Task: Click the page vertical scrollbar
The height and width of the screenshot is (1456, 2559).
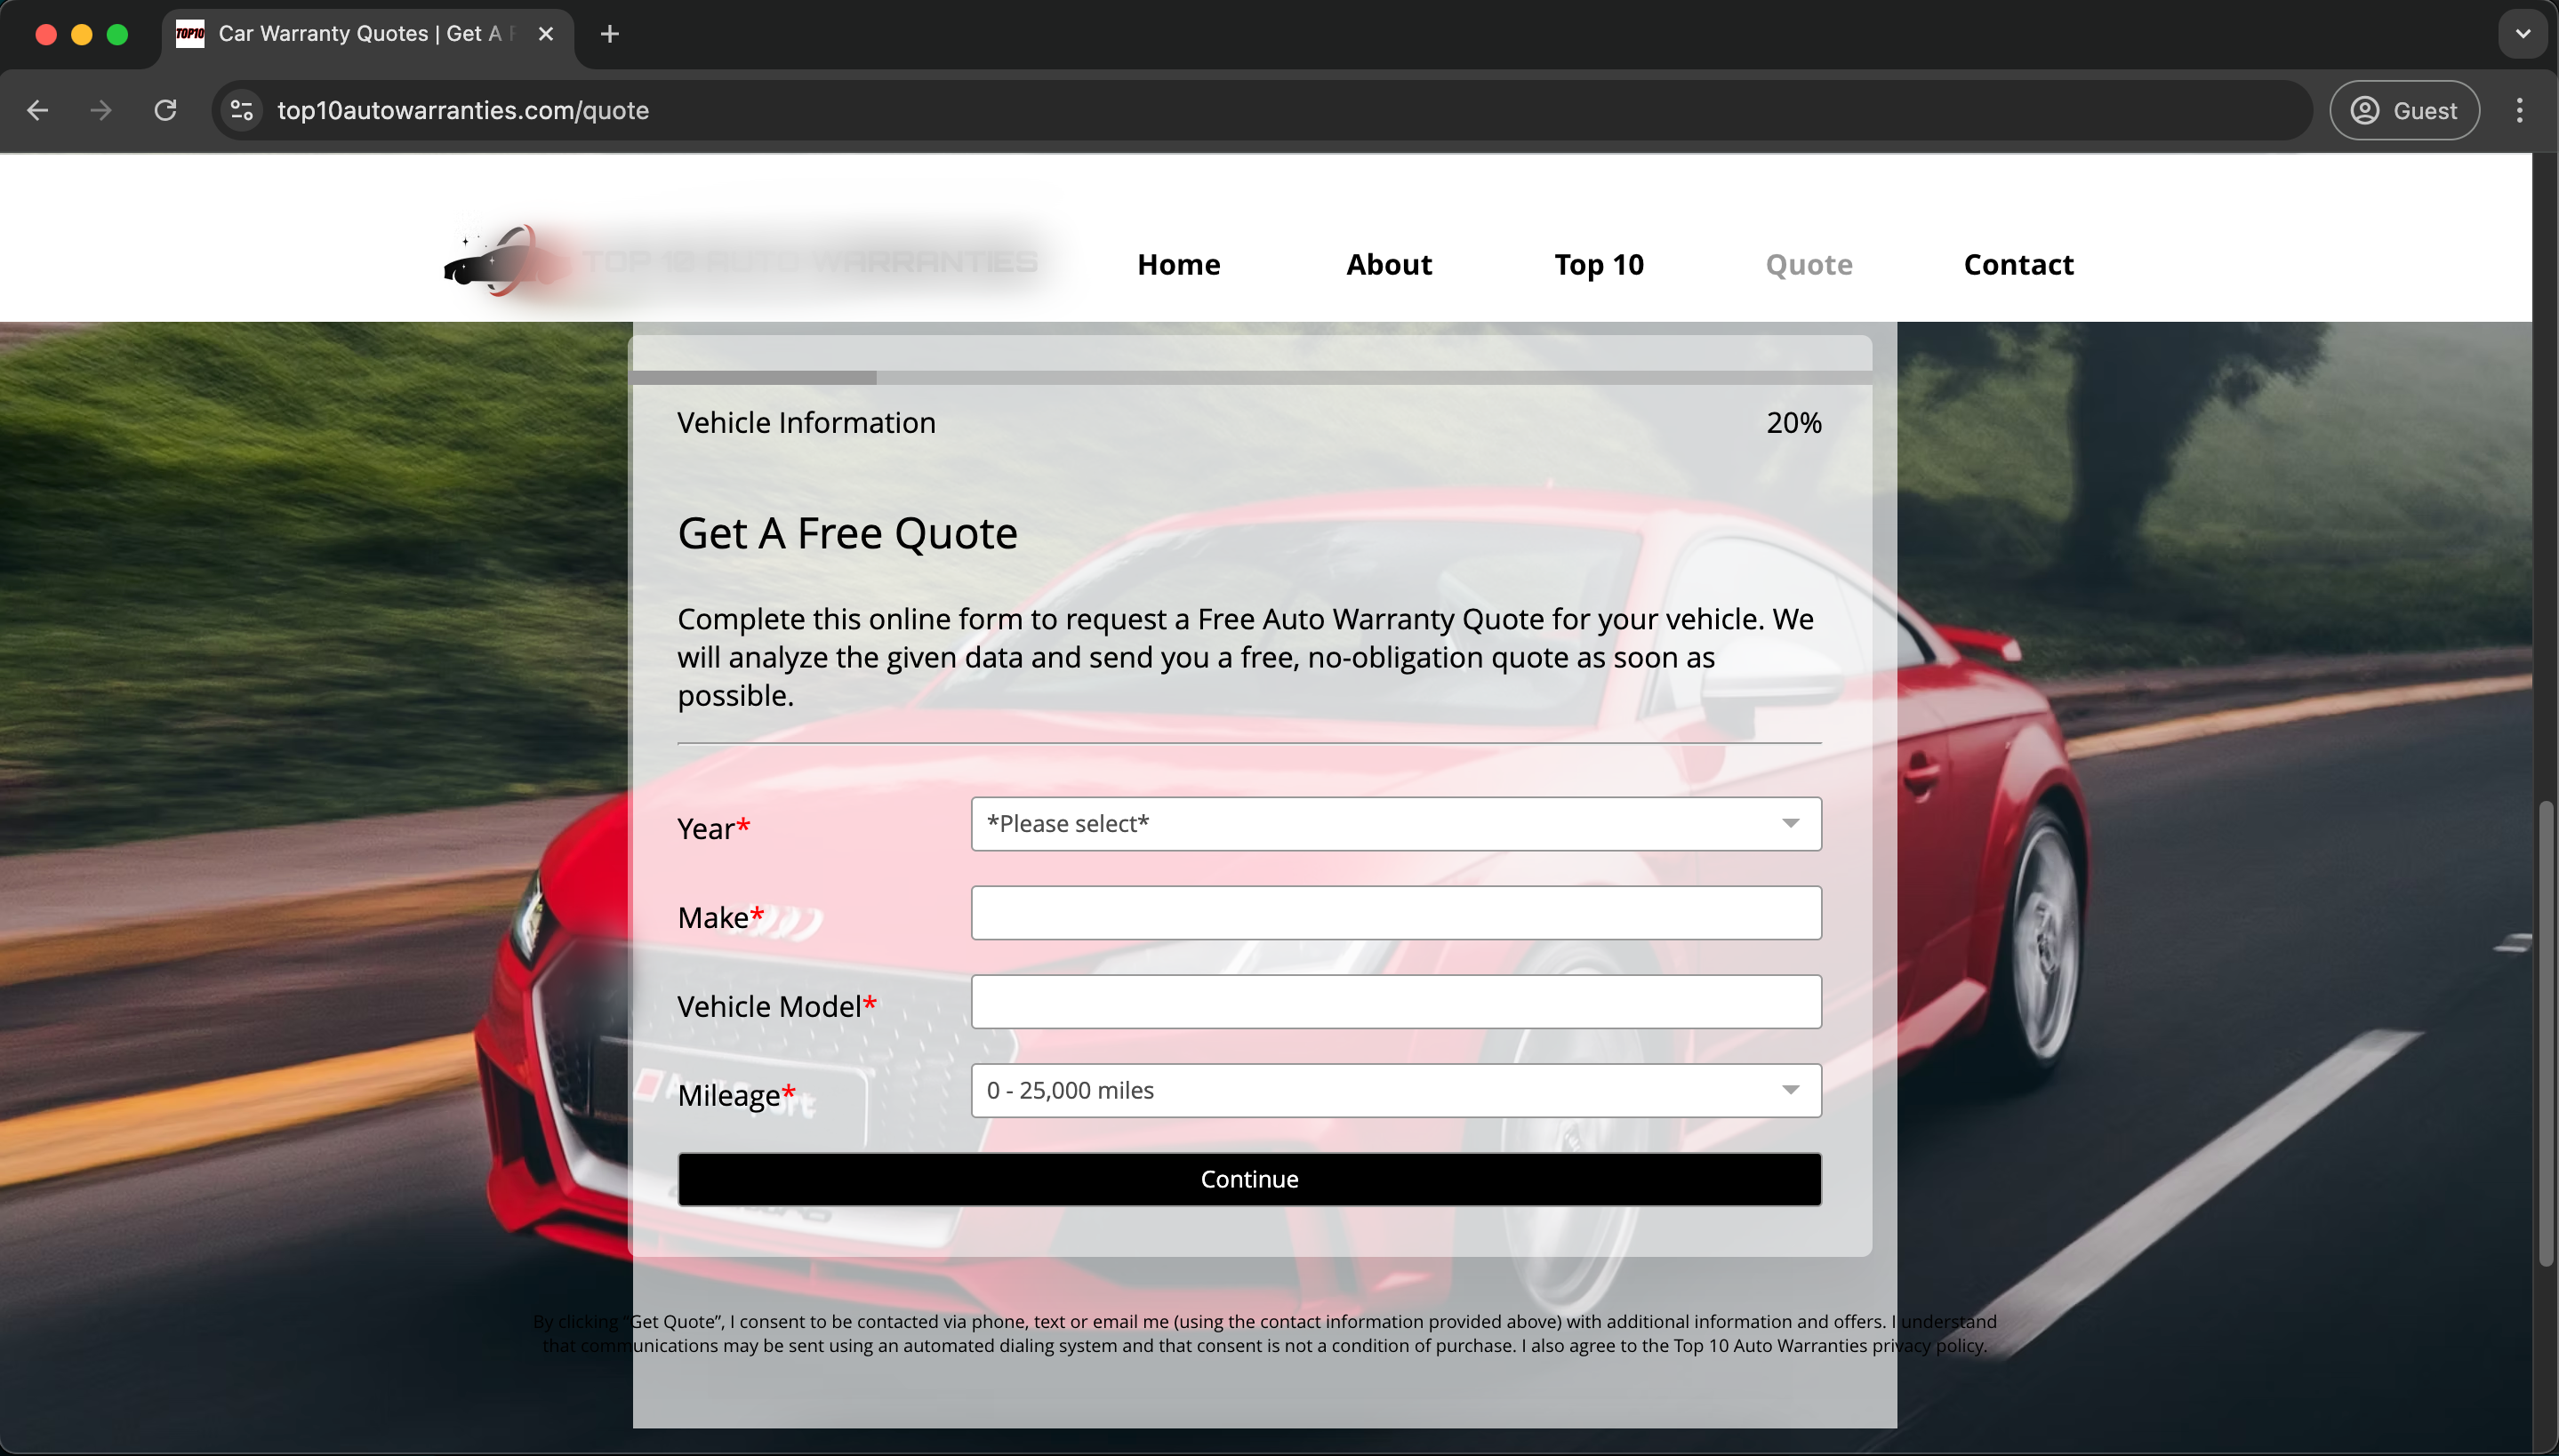Action: (x=2546, y=1035)
